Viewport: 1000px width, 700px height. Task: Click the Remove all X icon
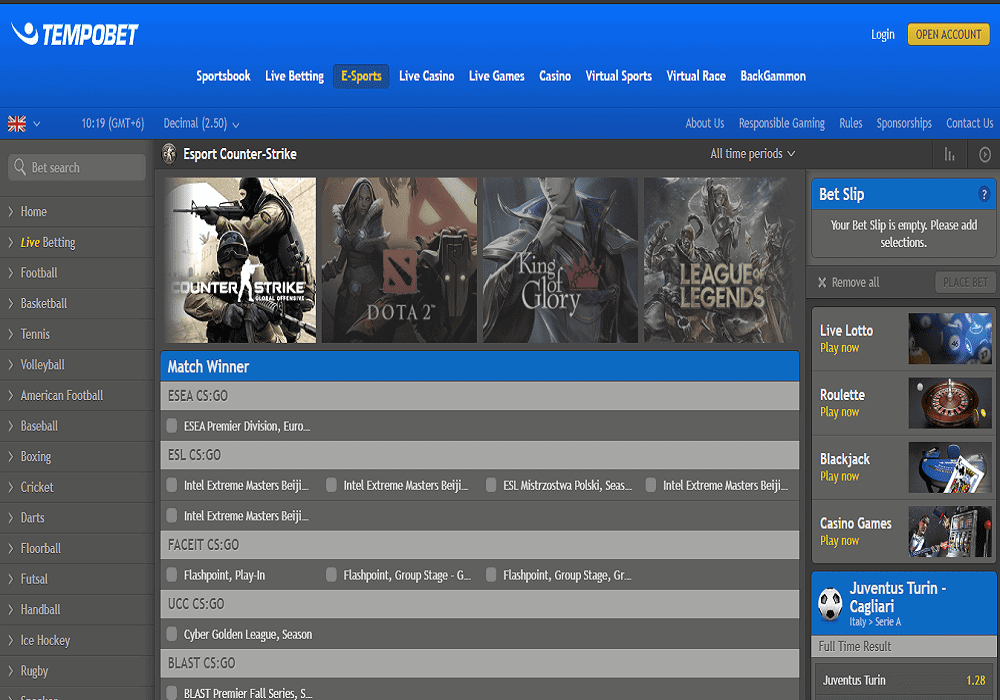[x=822, y=282]
